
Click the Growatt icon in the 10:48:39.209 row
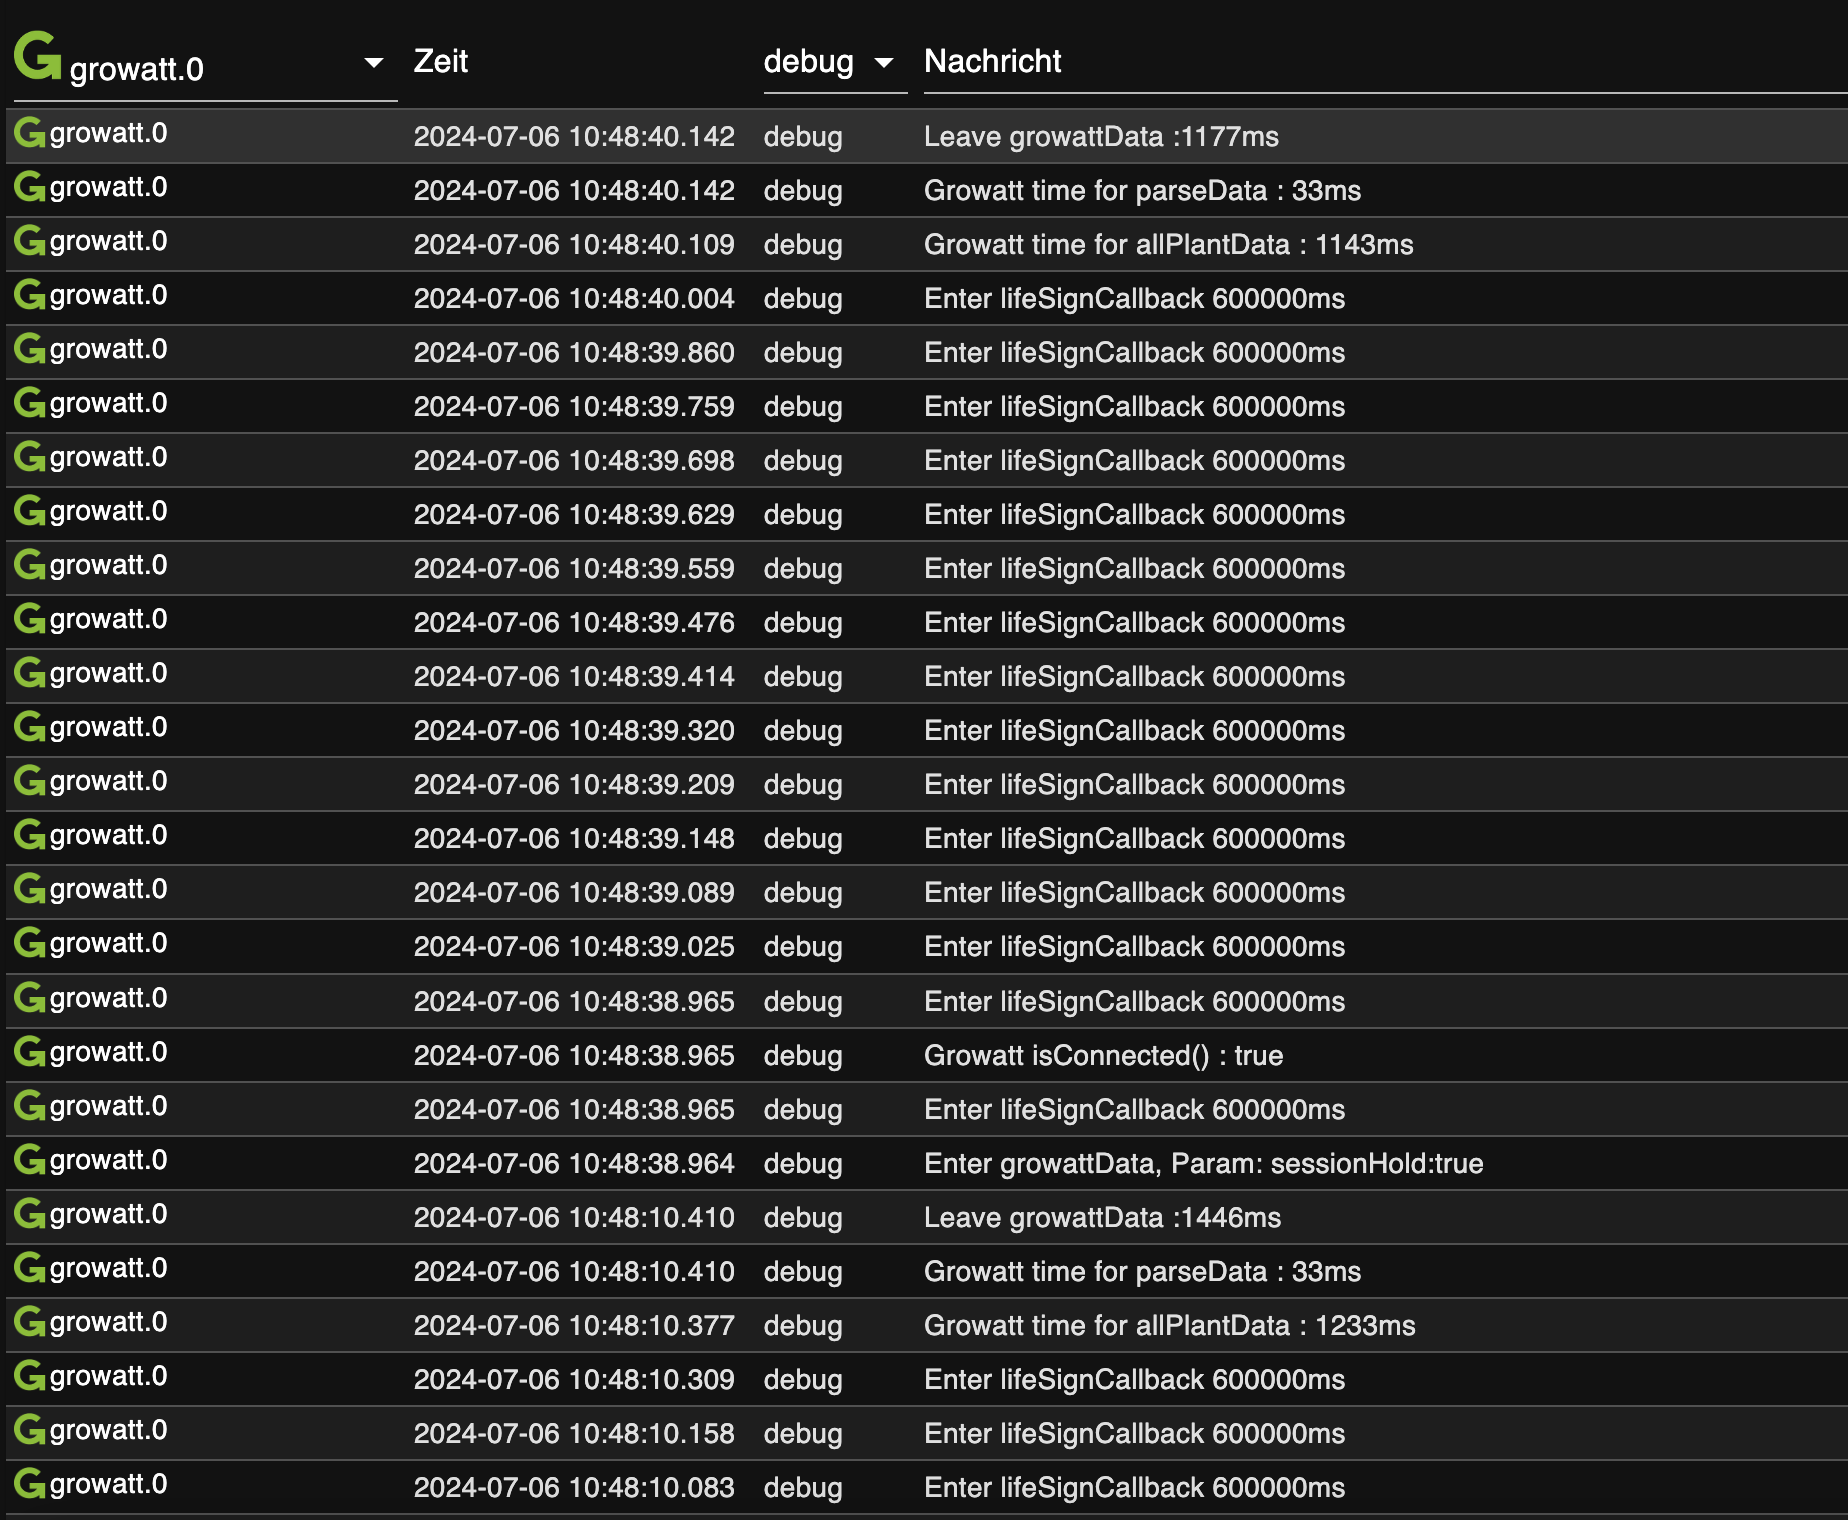30,781
